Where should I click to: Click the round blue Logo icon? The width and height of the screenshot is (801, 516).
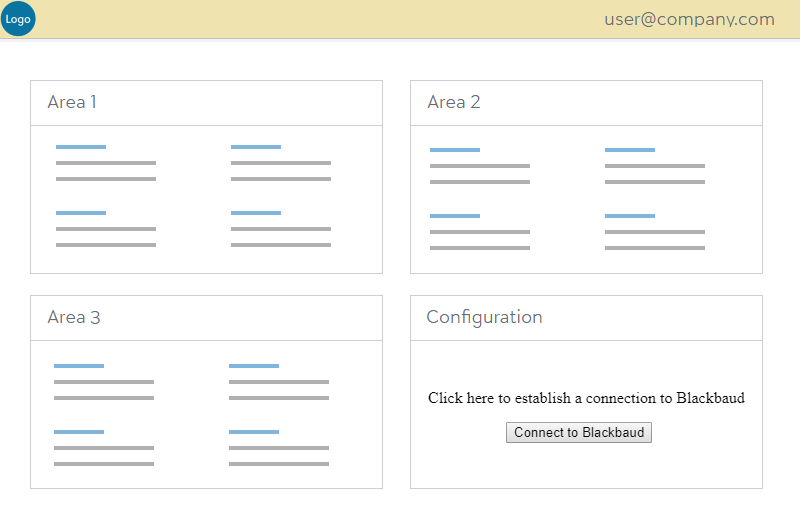point(18,19)
